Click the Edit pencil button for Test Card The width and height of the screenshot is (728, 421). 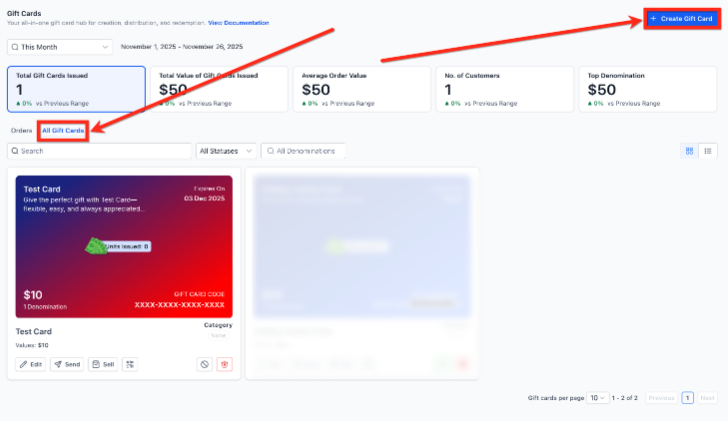coord(31,364)
